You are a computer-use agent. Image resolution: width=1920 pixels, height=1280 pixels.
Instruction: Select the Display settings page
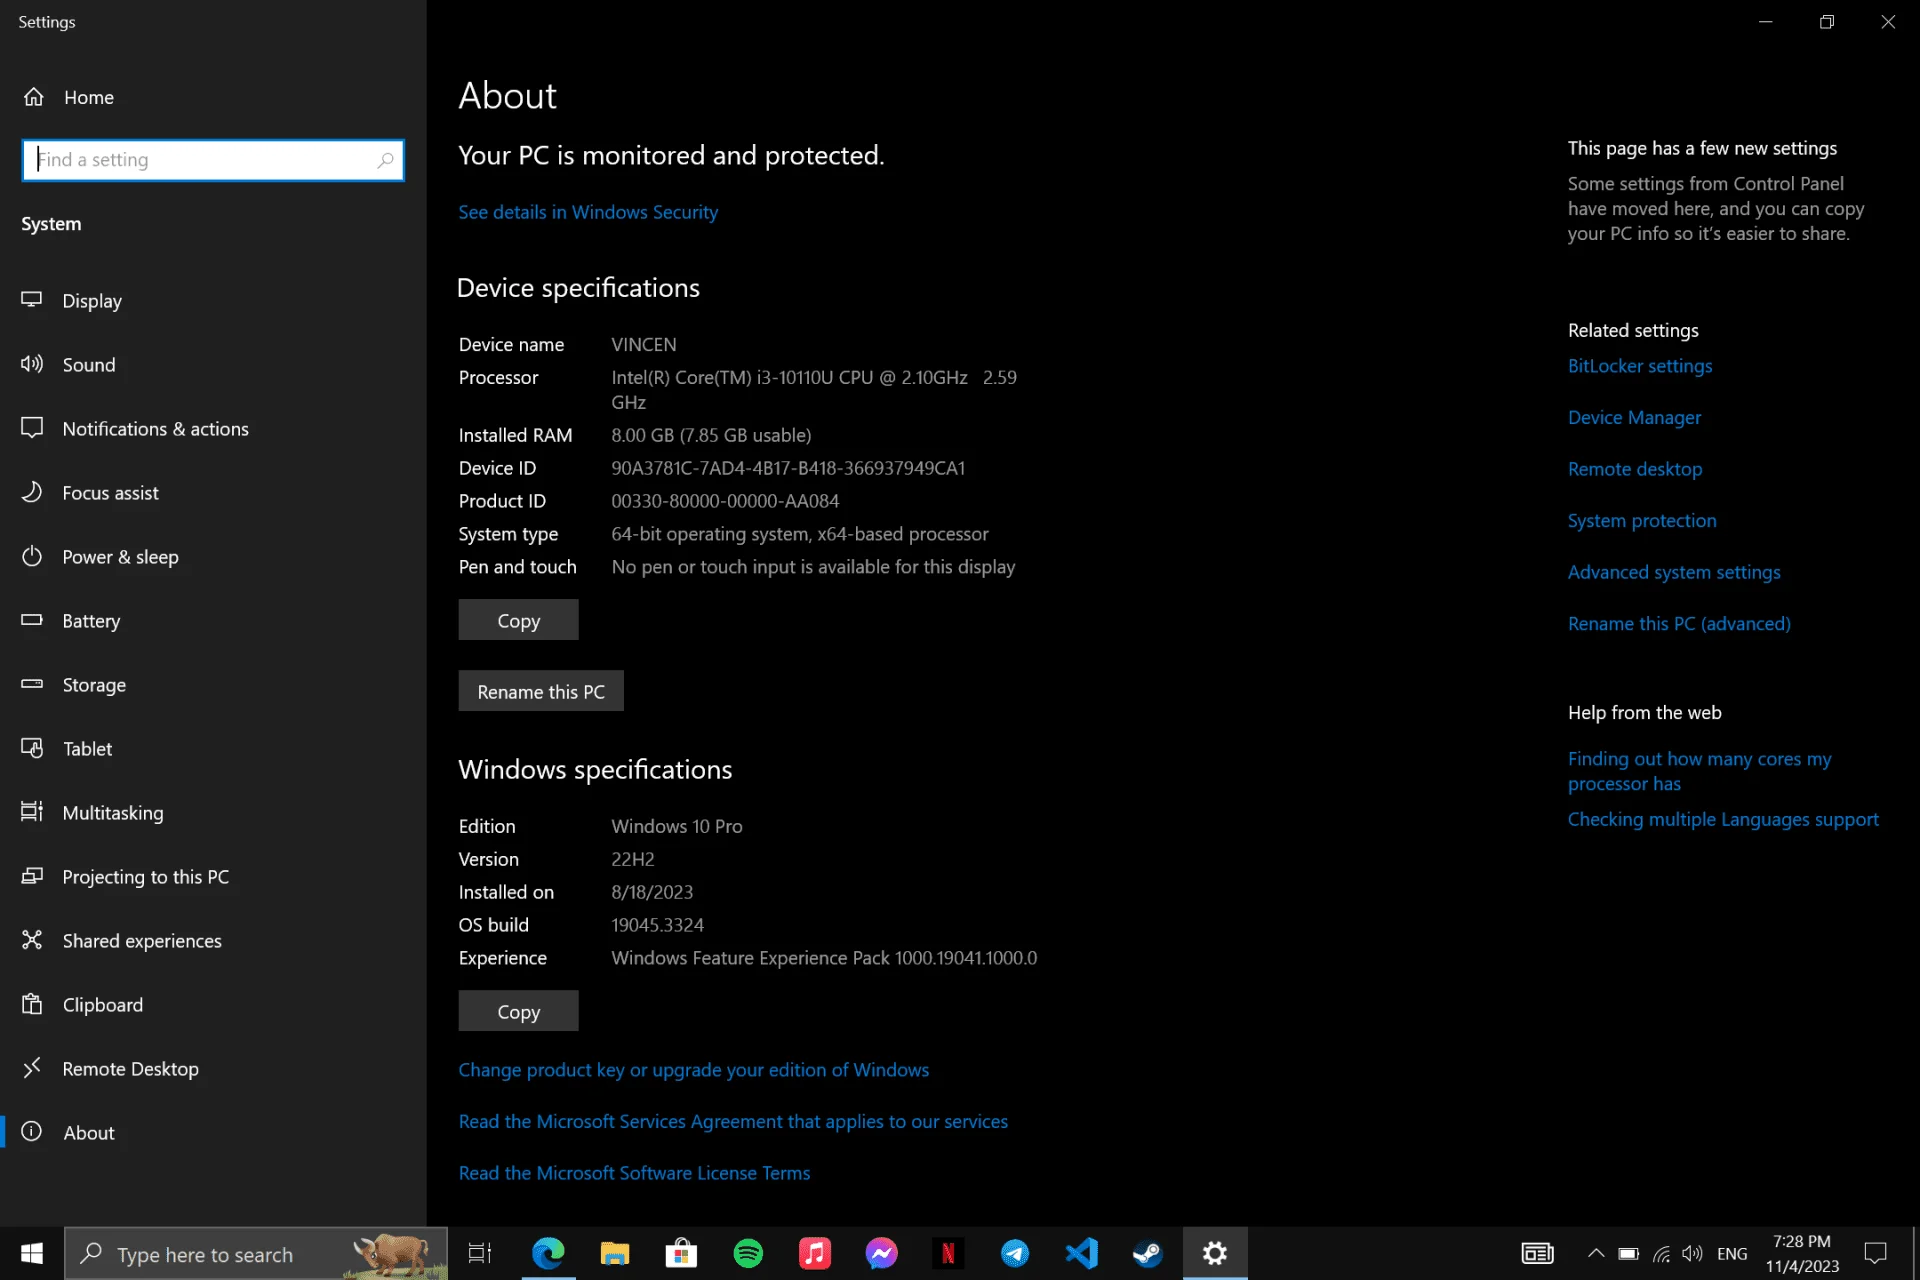pos(213,301)
